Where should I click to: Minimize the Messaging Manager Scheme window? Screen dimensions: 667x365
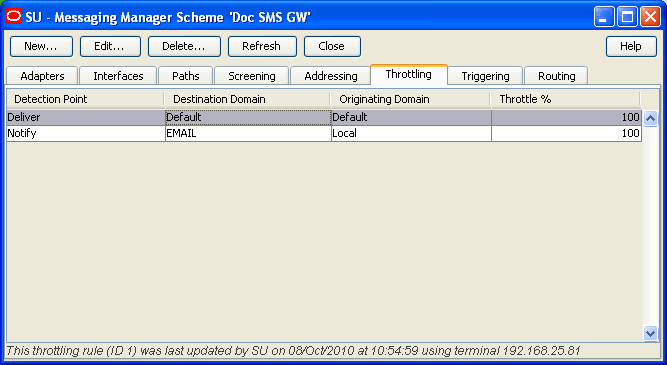click(x=604, y=17)
